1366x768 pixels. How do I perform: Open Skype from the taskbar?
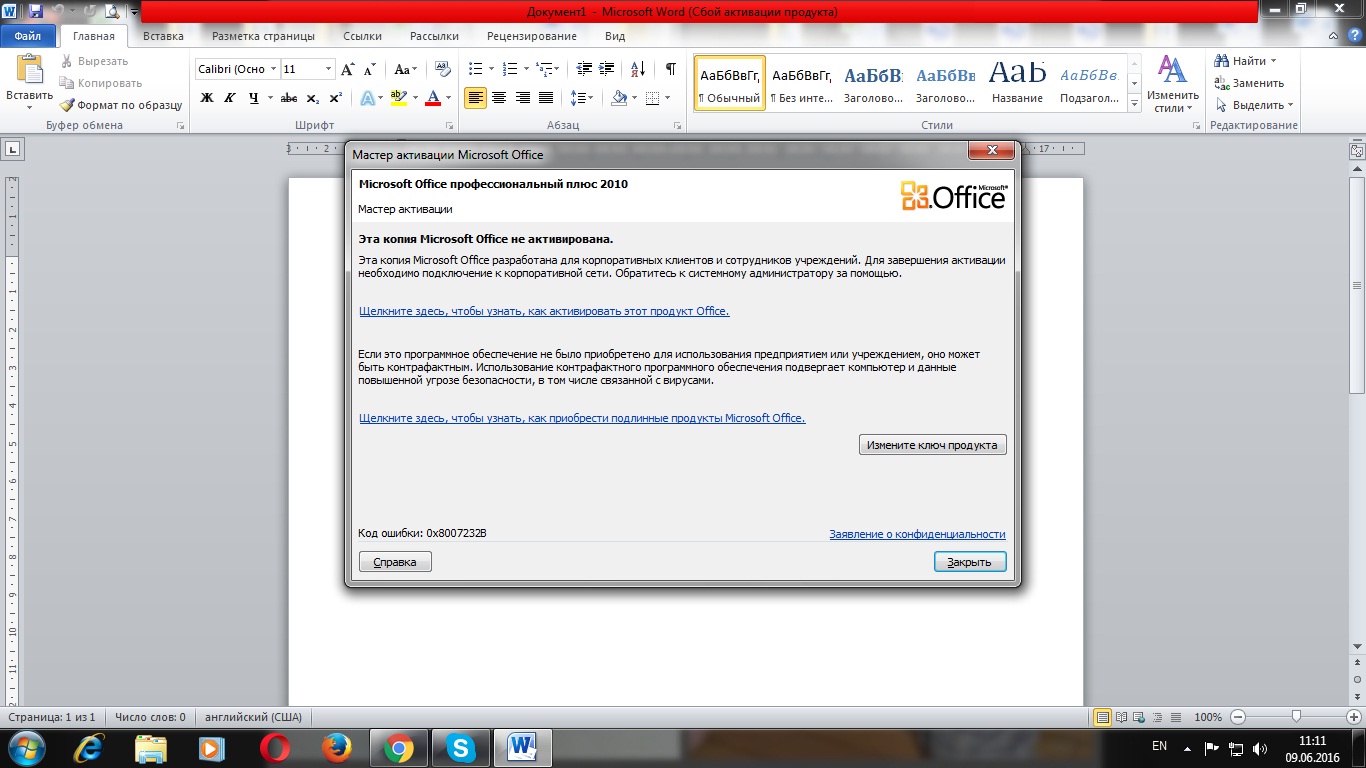coord(461,747)
